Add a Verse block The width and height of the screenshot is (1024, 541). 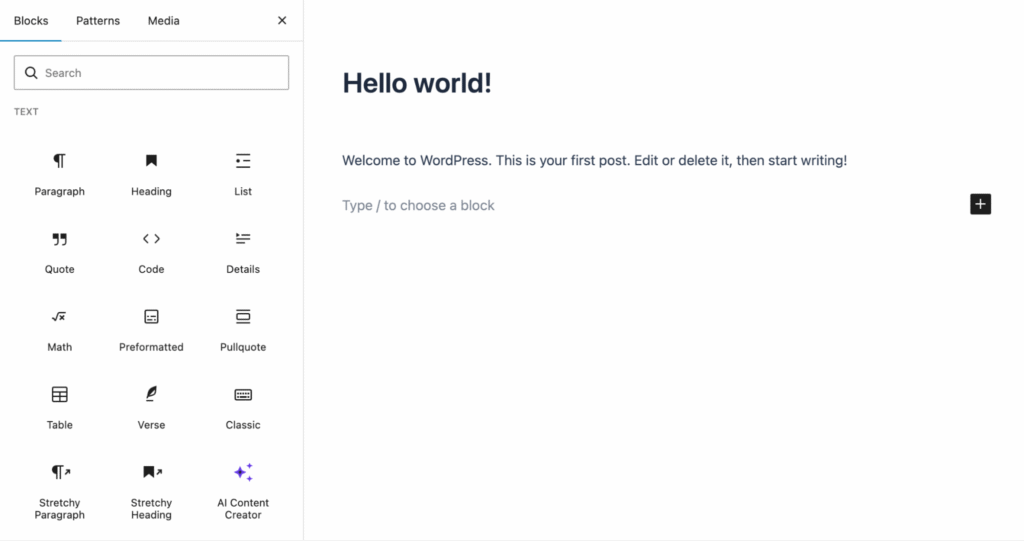(x=151, y=406)
